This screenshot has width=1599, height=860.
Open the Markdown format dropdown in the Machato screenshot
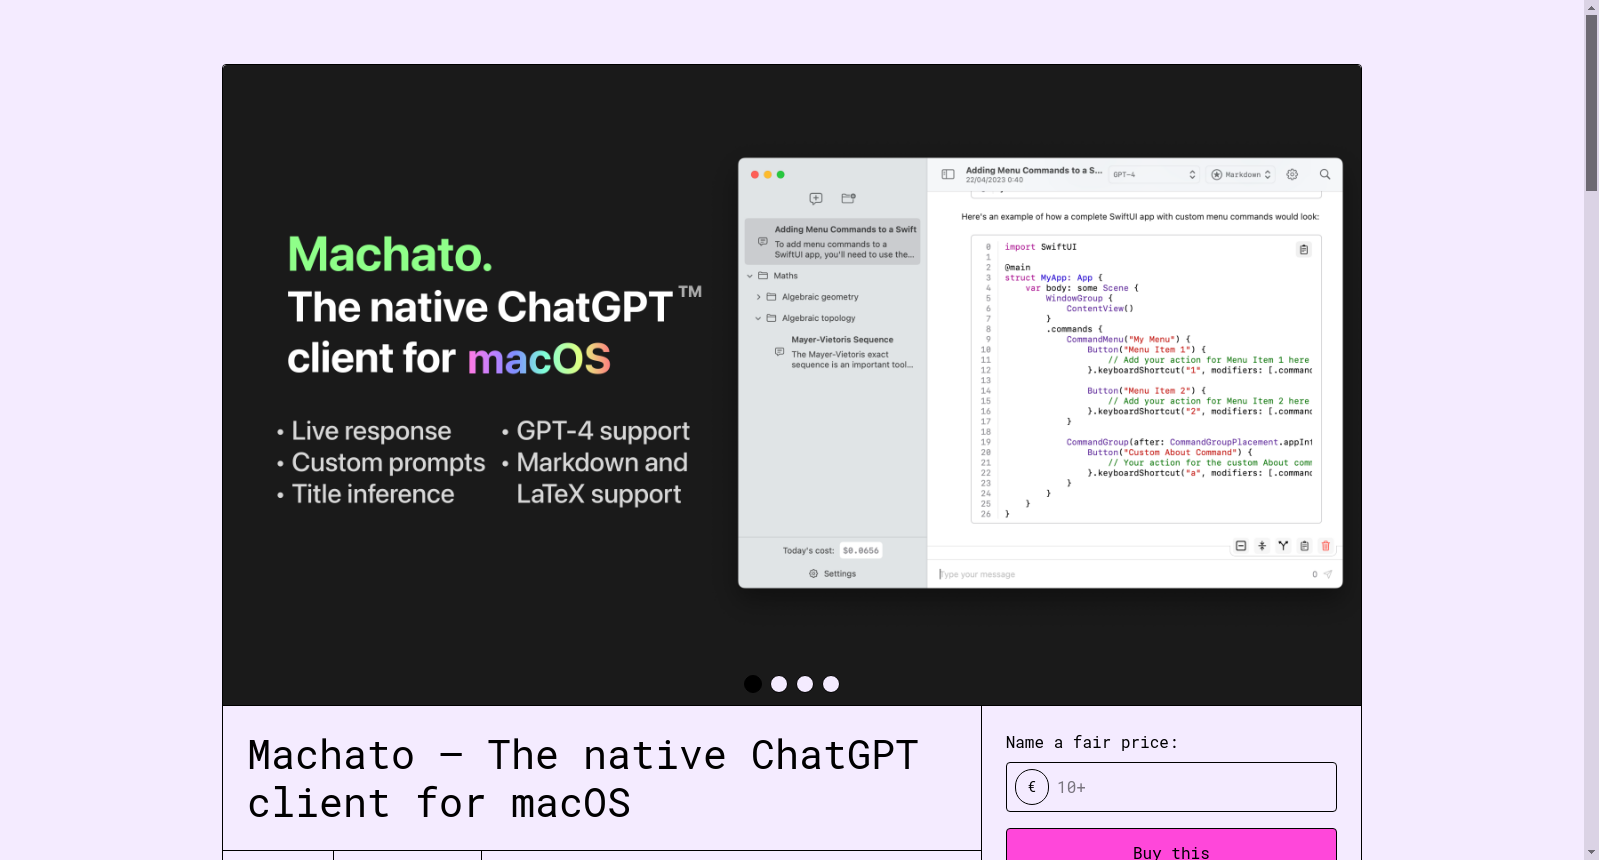pos(1241,174)
